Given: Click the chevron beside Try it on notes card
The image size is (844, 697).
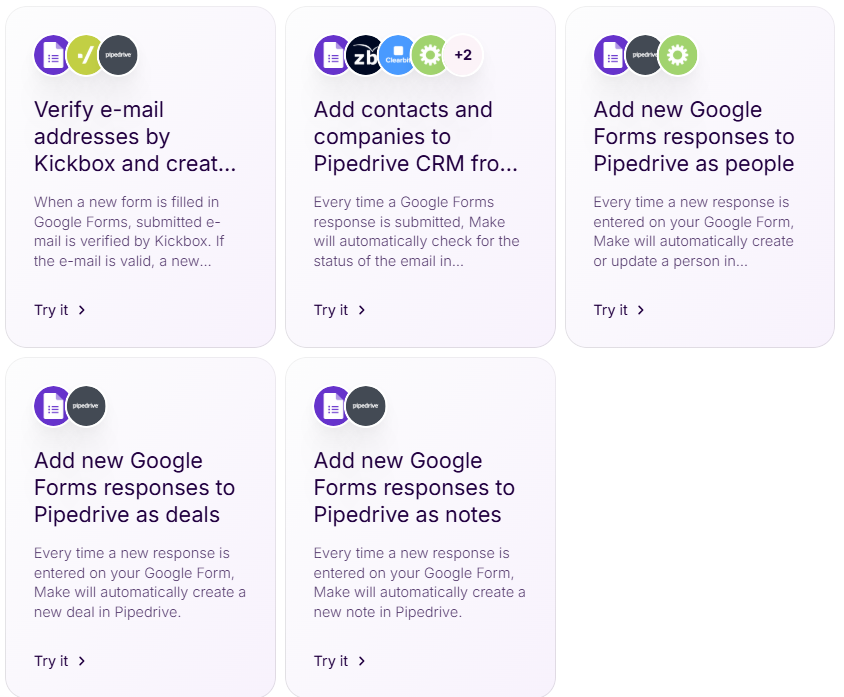Looking at the screenshot, I should (x=361, y=661).
